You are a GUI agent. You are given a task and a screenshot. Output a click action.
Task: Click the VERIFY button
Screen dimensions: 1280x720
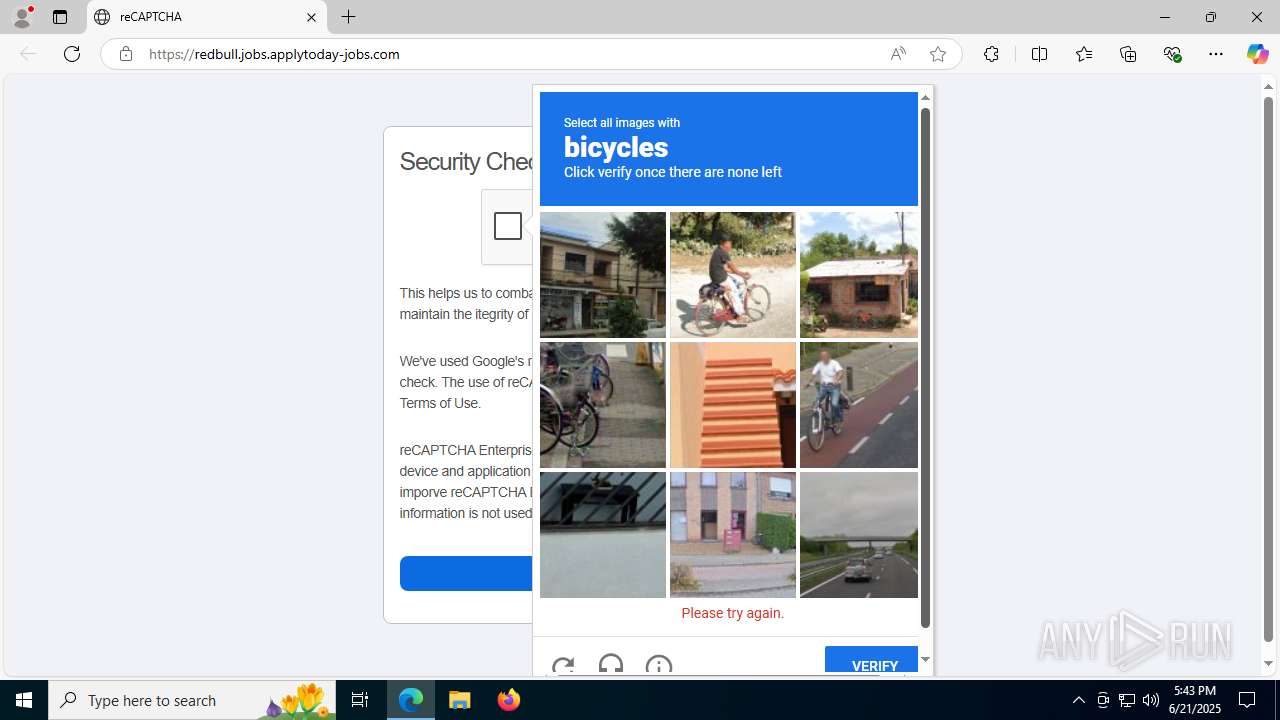coord(872,661)
